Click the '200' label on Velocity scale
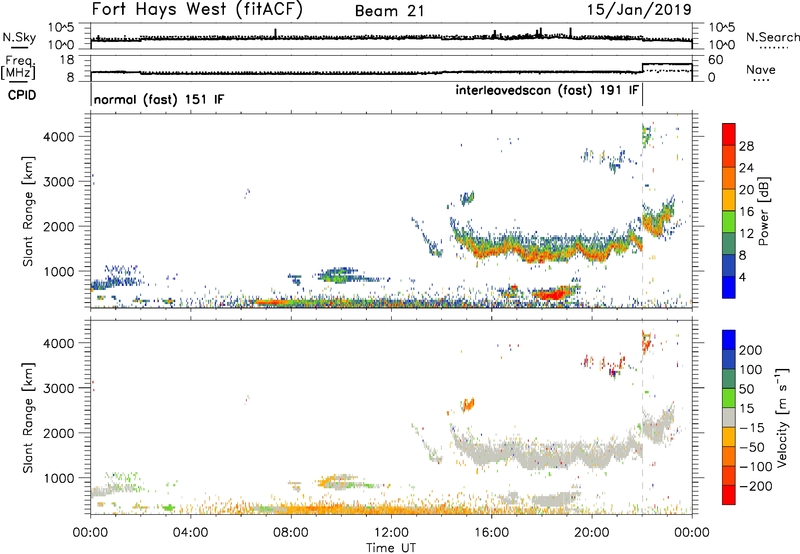Screen dimensions: 800x554 [751, 350]
